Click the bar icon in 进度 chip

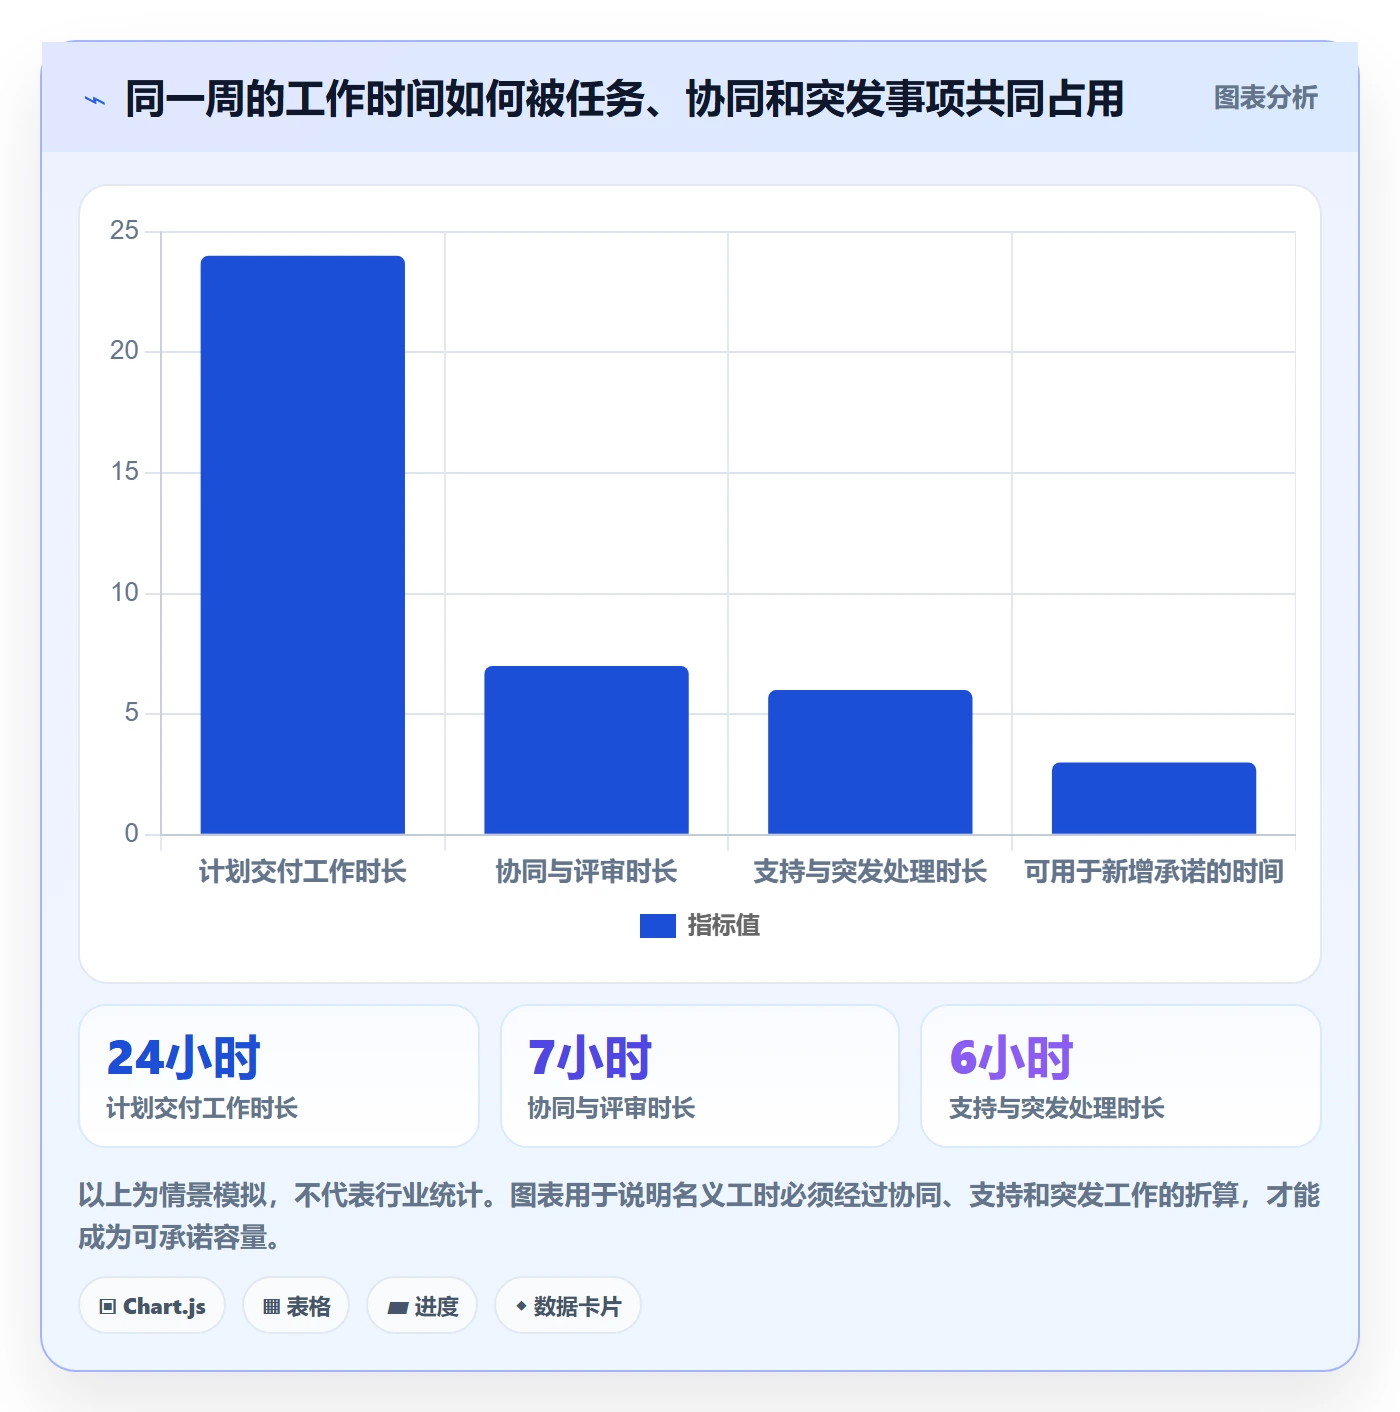click(x=397, y=1307)
